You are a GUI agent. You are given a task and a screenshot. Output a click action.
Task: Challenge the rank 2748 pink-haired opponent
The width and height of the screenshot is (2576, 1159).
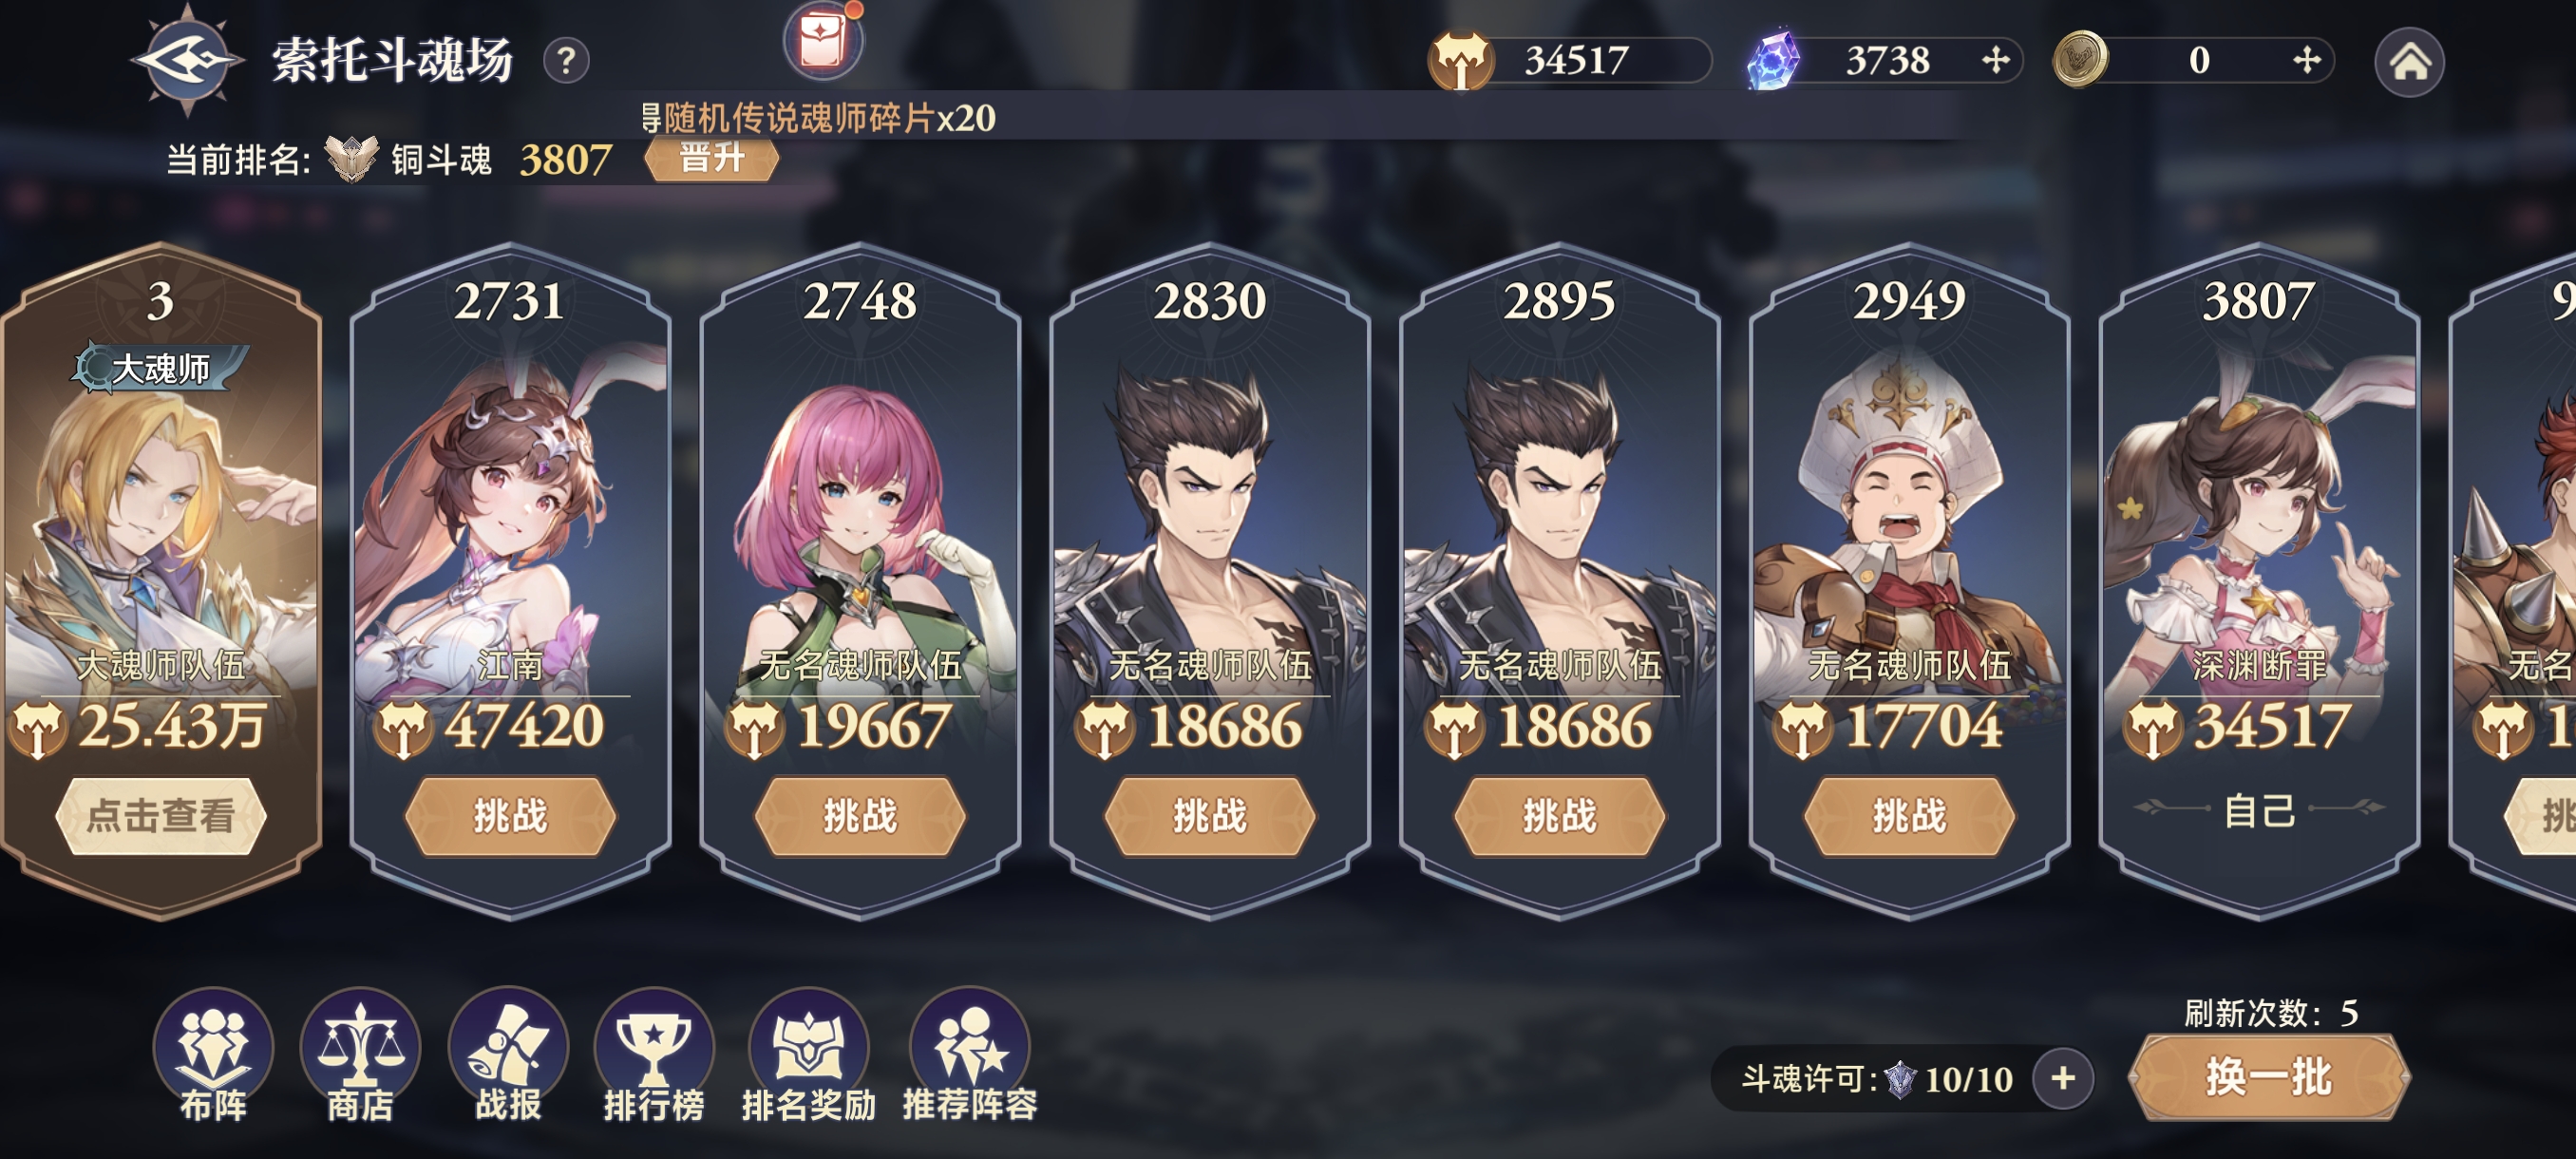tap(860, 816)
